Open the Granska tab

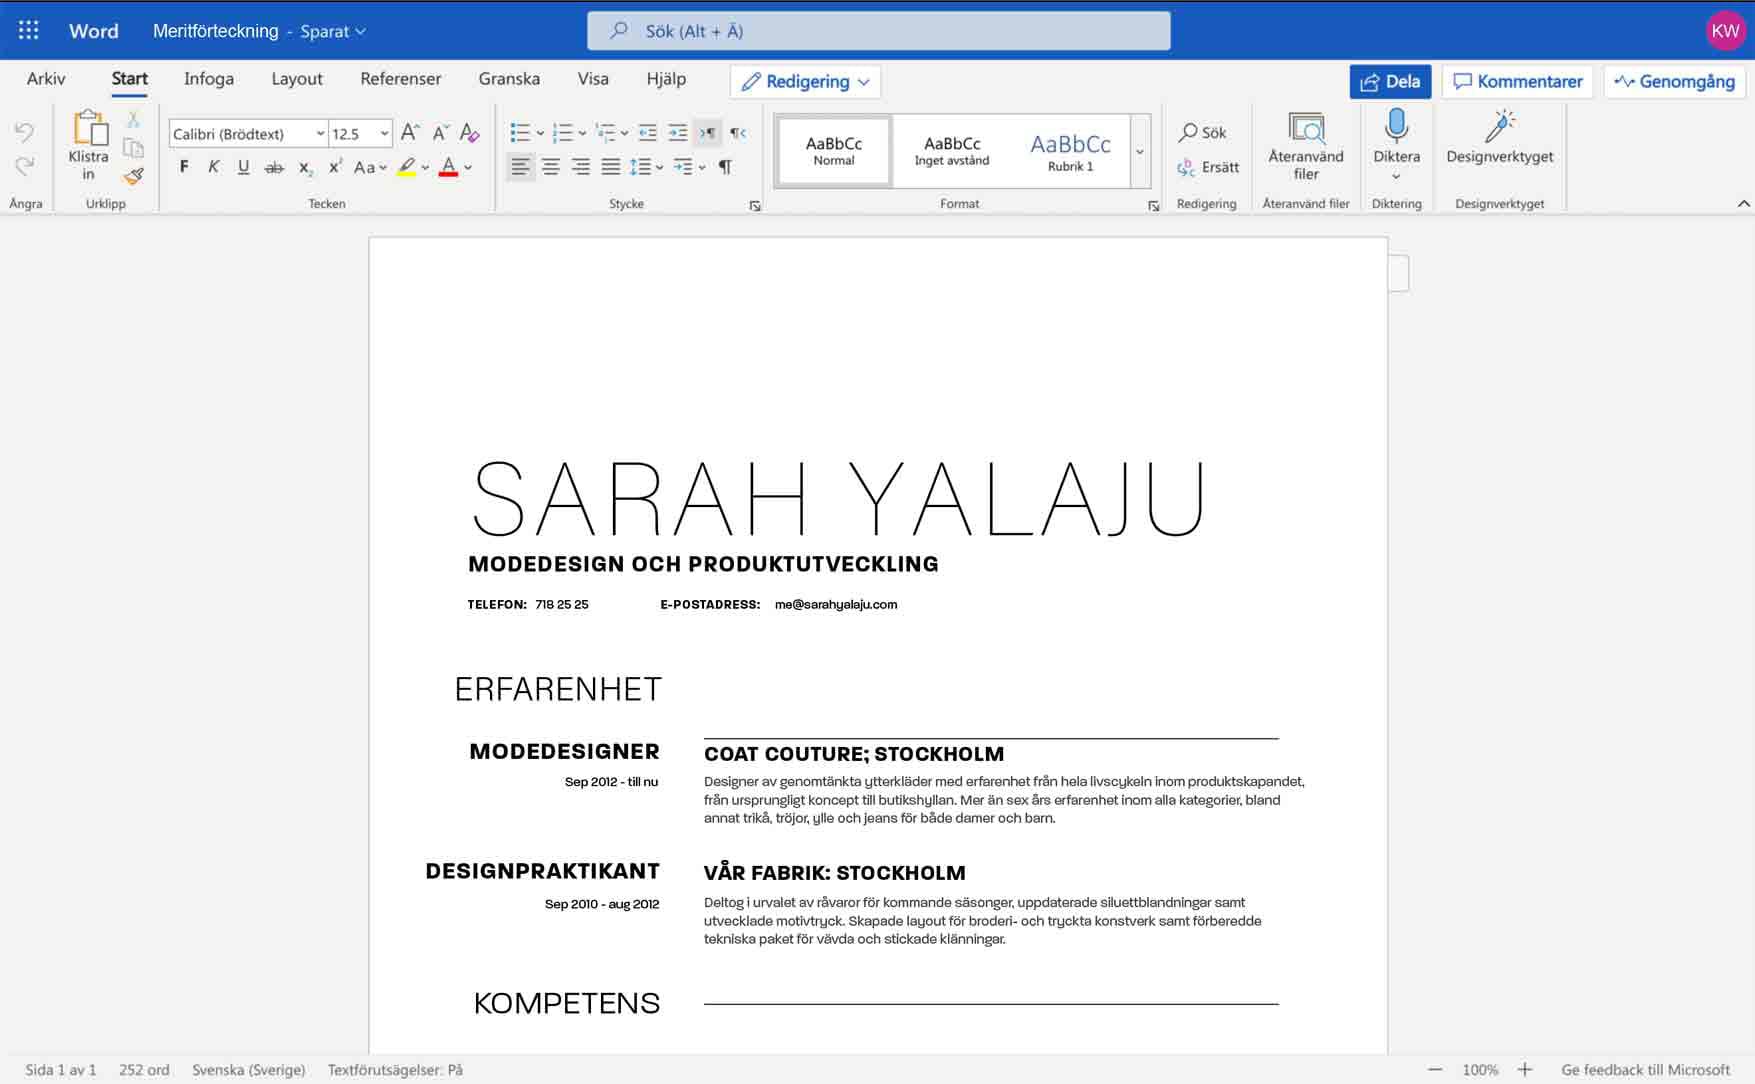click(509, 79)
